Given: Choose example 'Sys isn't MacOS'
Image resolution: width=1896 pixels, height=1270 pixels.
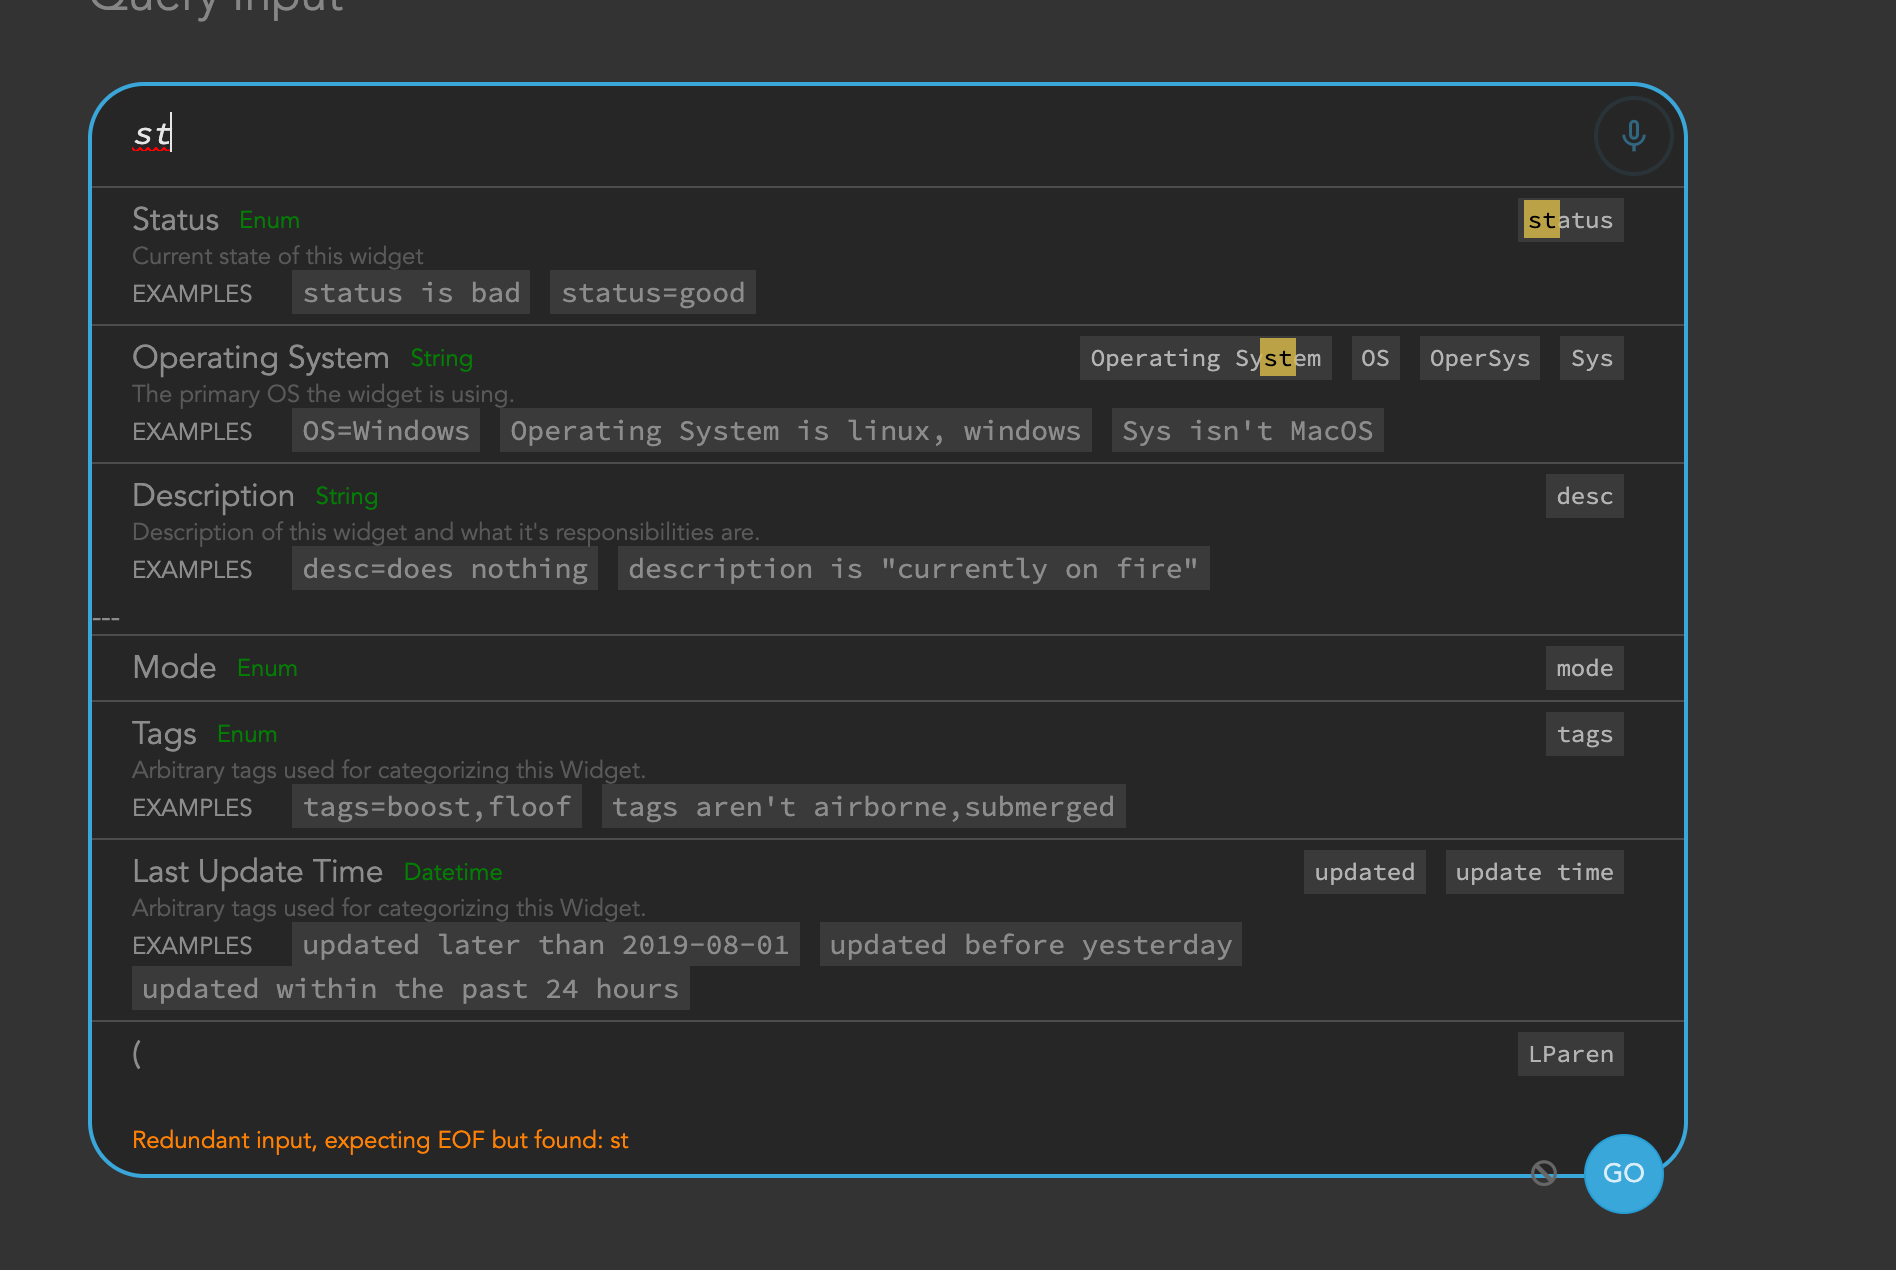Looking at the screenshot, I should (1247, 431).
